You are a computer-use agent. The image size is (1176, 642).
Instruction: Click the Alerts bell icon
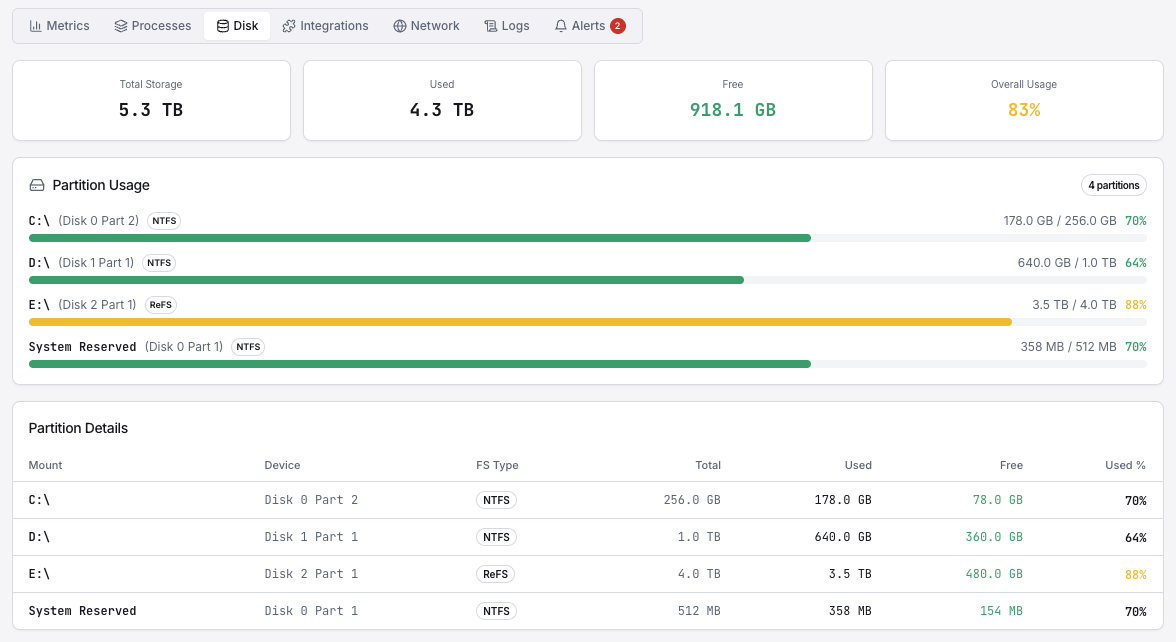tap(561, 25)
